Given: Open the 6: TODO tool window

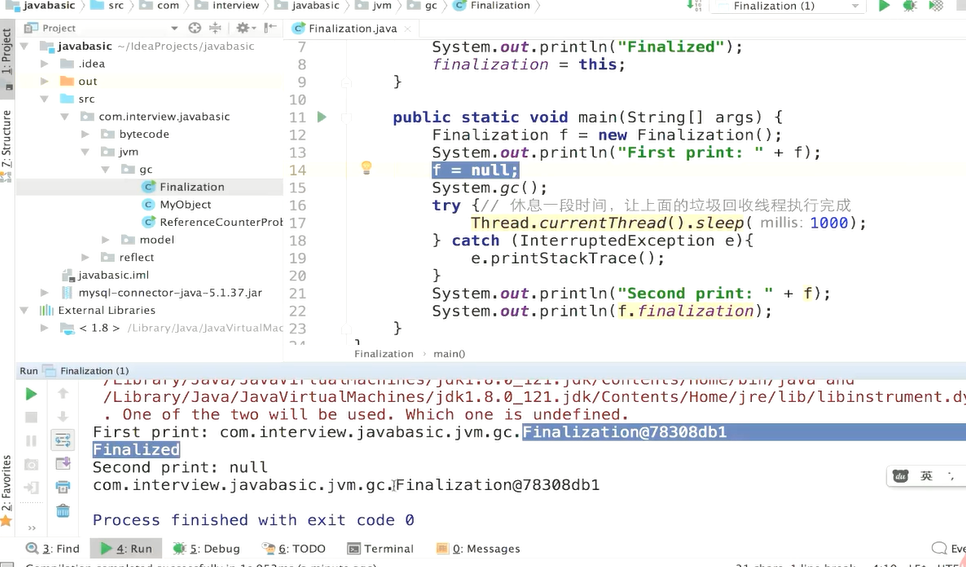Looking at the screenshot, I should coord(293,549).
